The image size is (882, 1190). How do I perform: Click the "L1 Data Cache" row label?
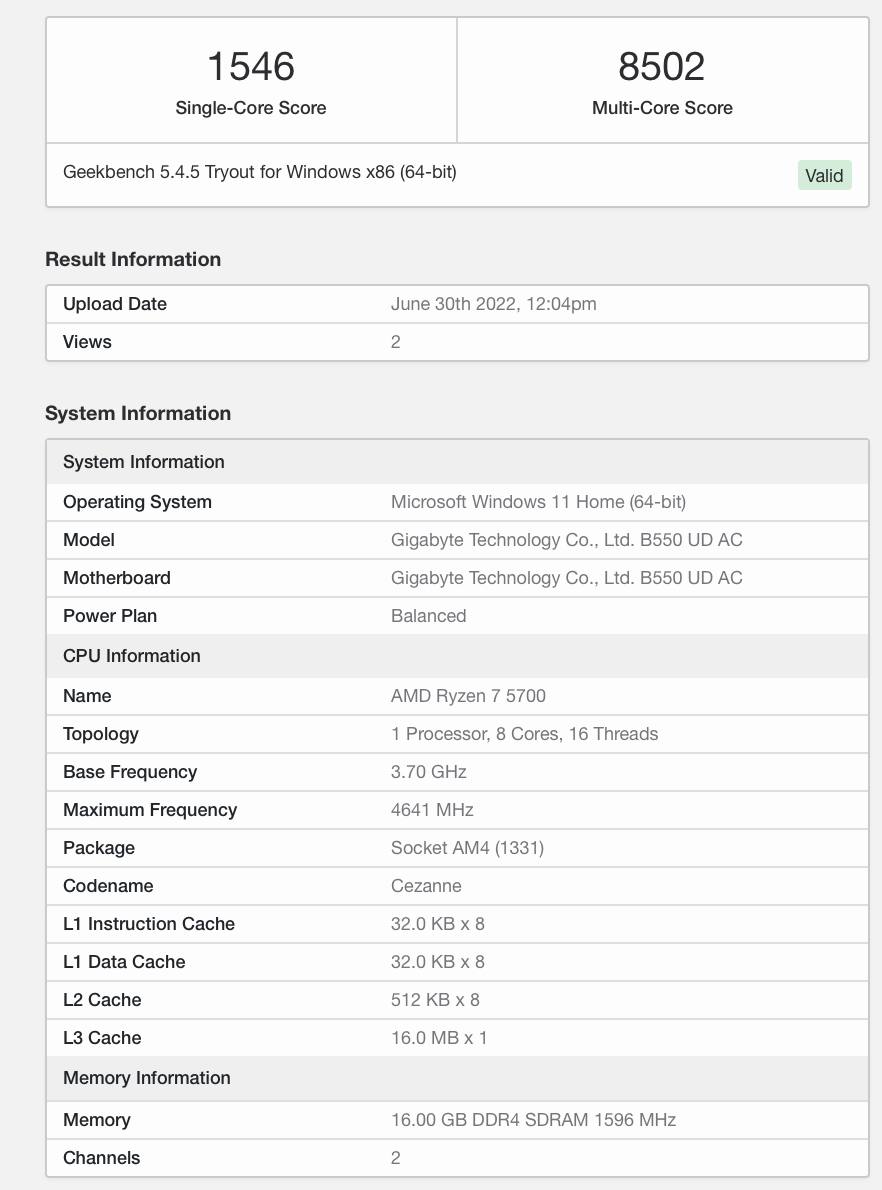tap(124, 962)
